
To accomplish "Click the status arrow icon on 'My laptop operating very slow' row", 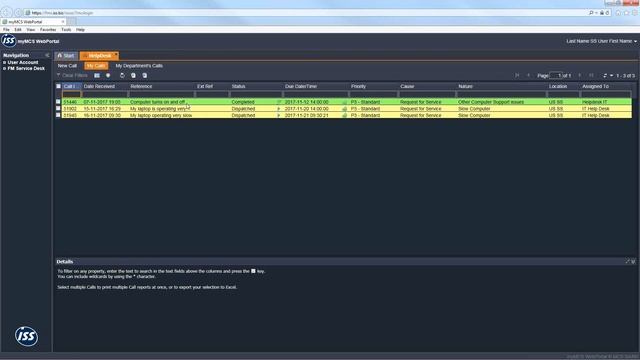I will click(x=279, y=115).
